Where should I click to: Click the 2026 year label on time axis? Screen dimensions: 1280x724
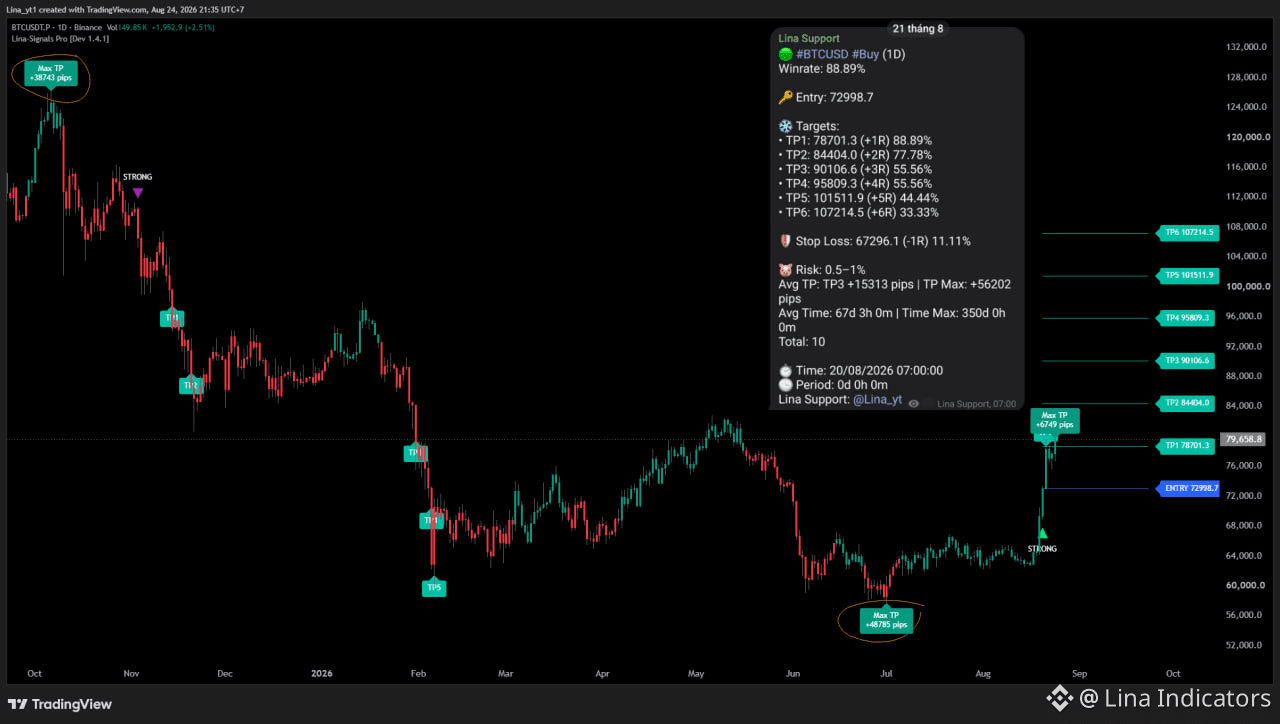[x=320, y=674]
